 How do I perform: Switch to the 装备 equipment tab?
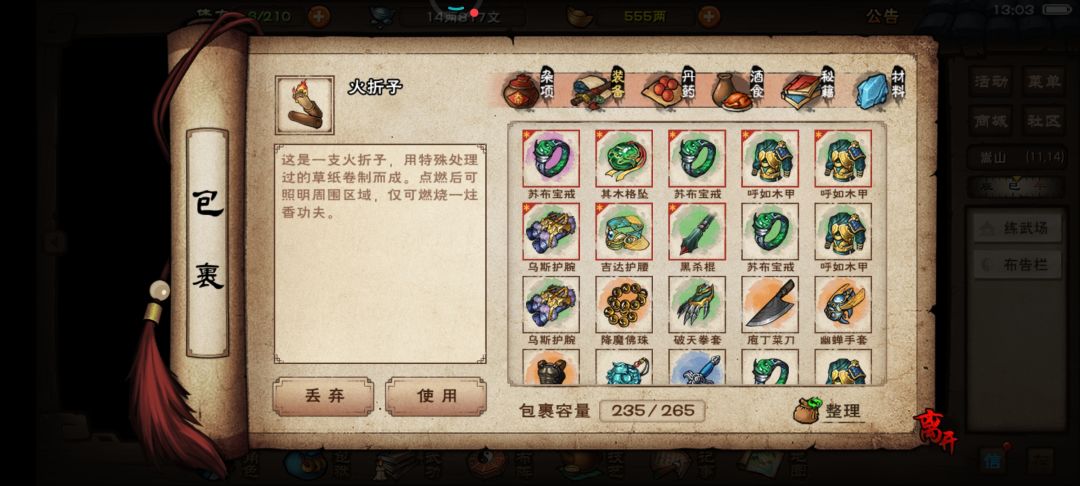(599, 89)
